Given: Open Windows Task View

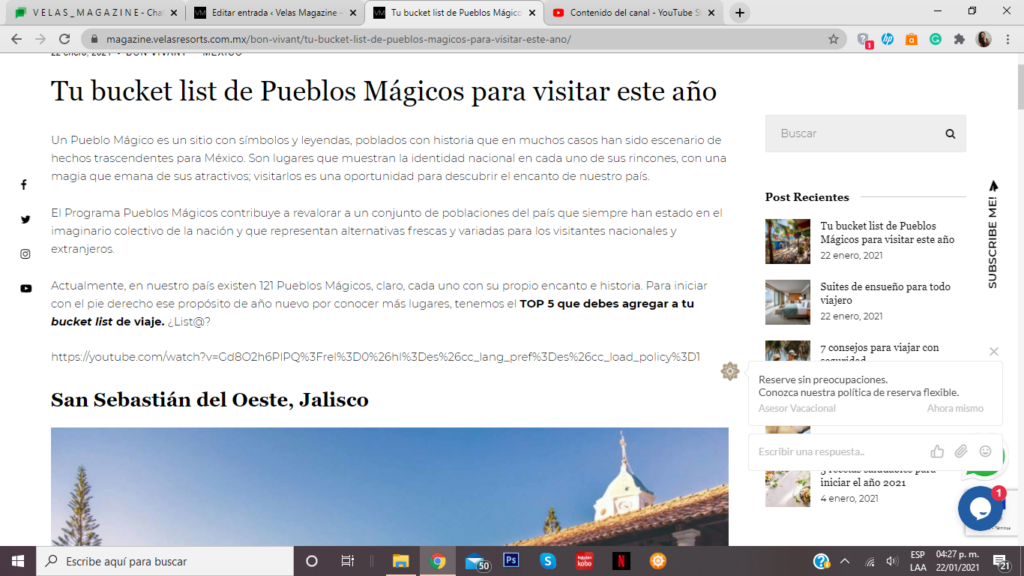Looking at the screenshot, I should tap(347, 561).
